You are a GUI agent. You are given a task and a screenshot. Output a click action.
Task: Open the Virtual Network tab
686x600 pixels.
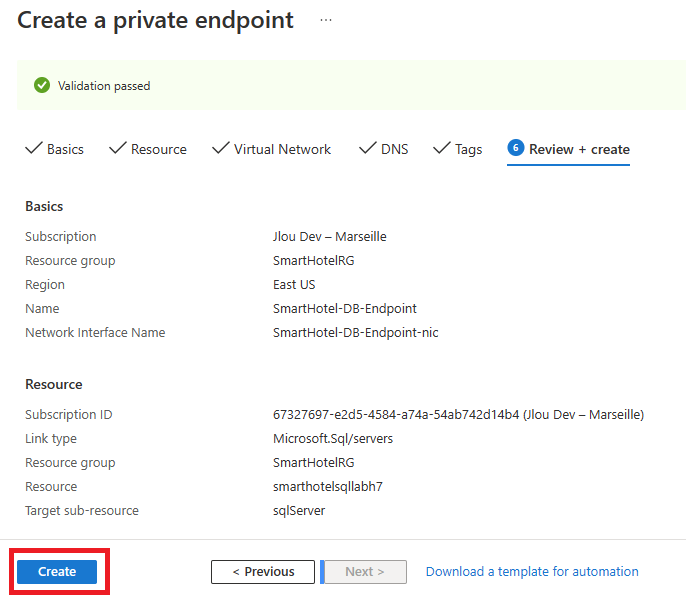tap(271, 149)
